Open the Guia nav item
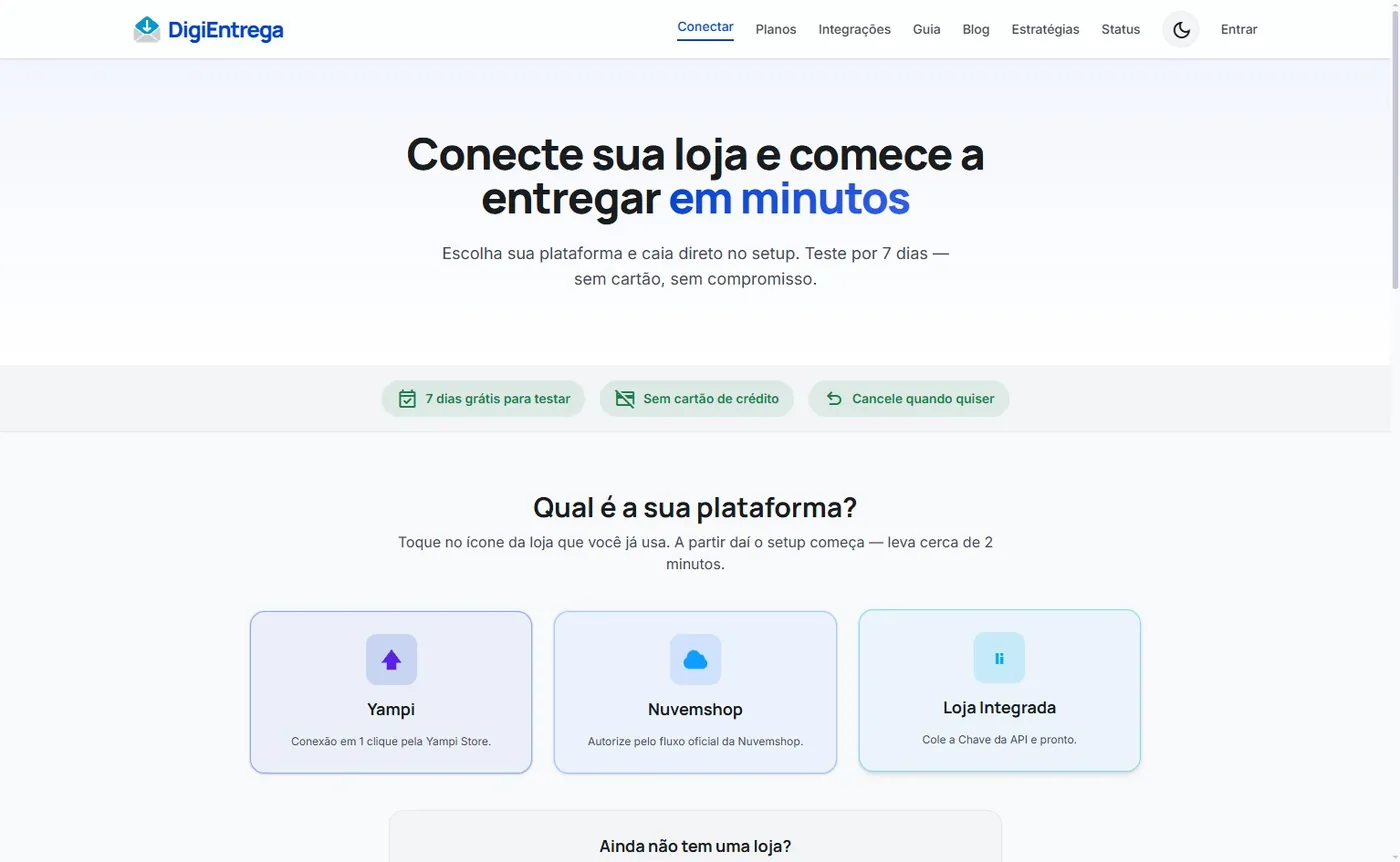 (926, 29)
